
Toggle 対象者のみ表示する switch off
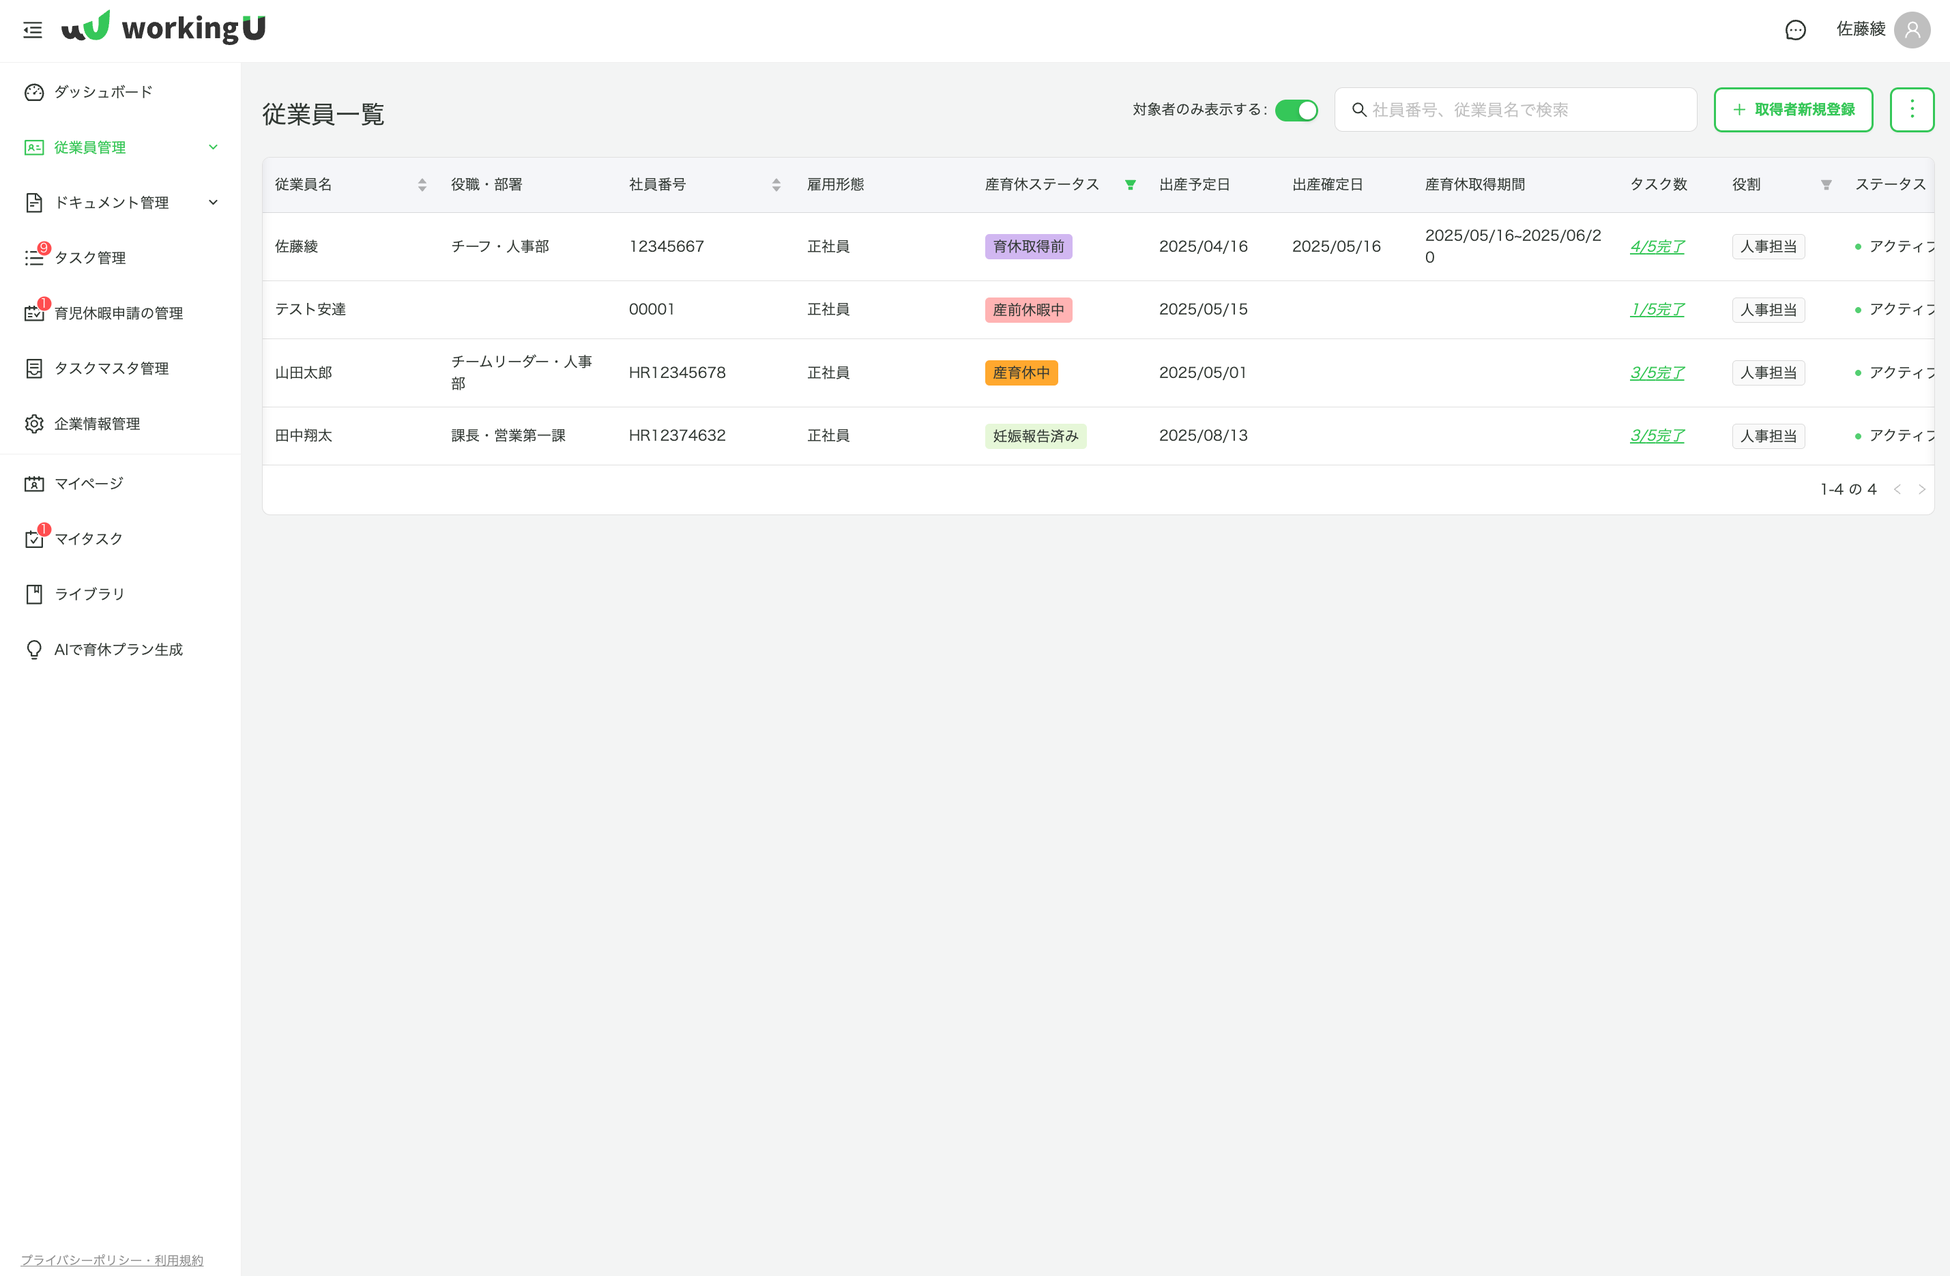tap(1296, 110)
